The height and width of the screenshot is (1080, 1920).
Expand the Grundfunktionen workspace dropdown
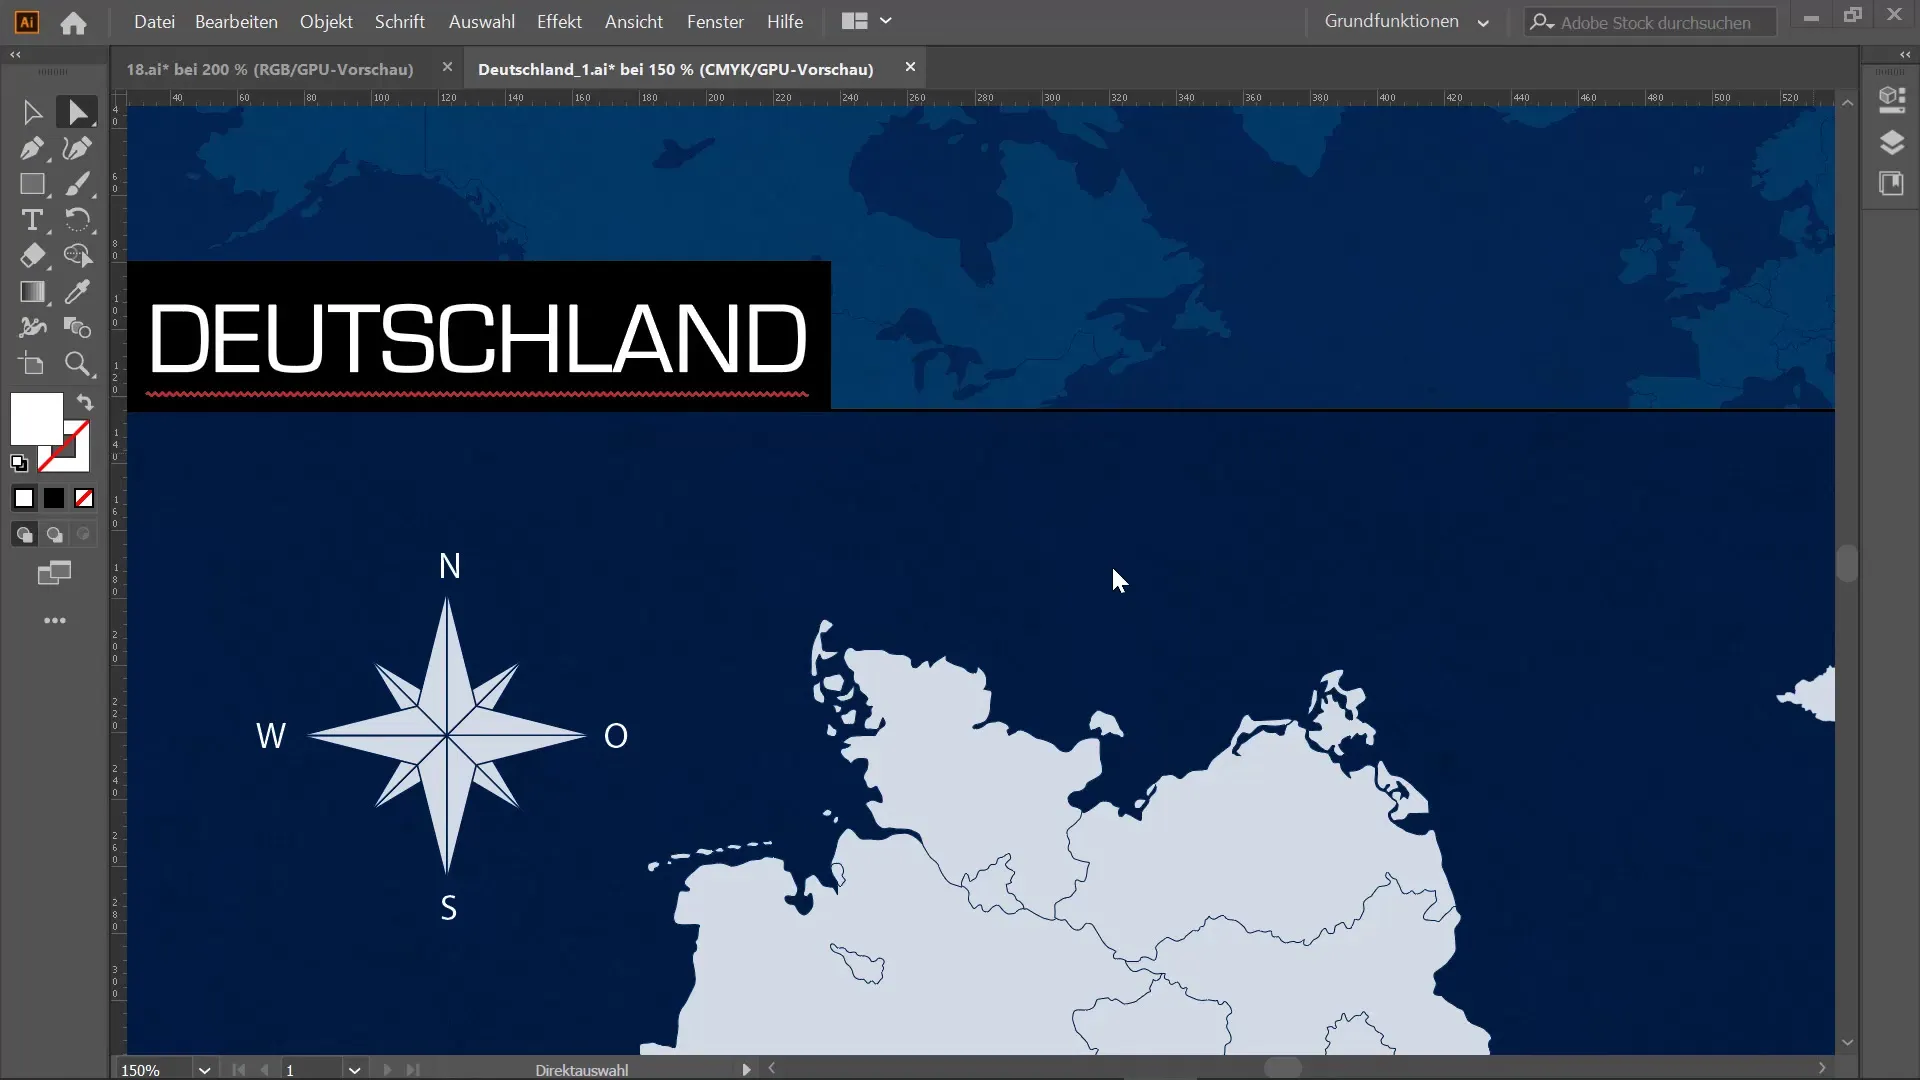[x=1483, y=22]
